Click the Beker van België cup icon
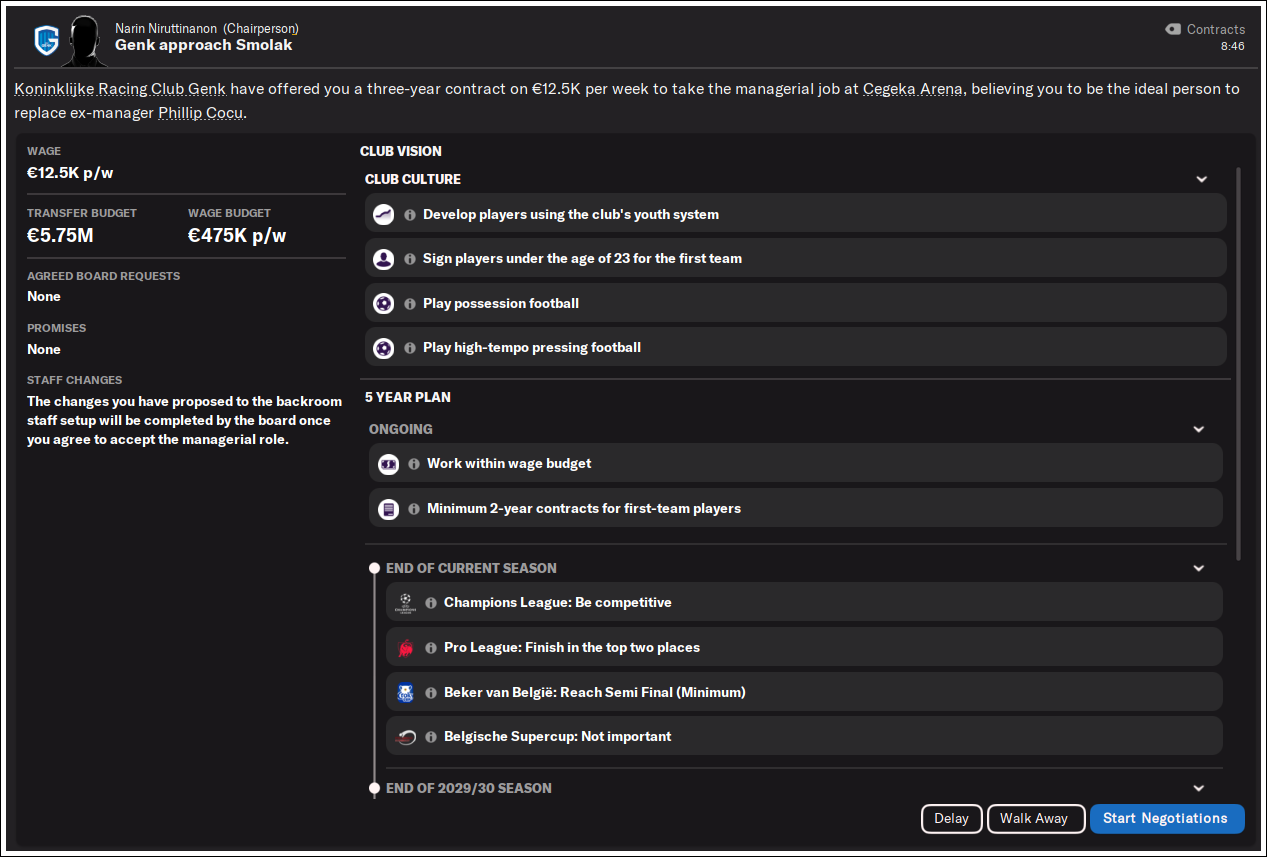The width and height of the screenshot is (1267, 857). click(404, 692)
